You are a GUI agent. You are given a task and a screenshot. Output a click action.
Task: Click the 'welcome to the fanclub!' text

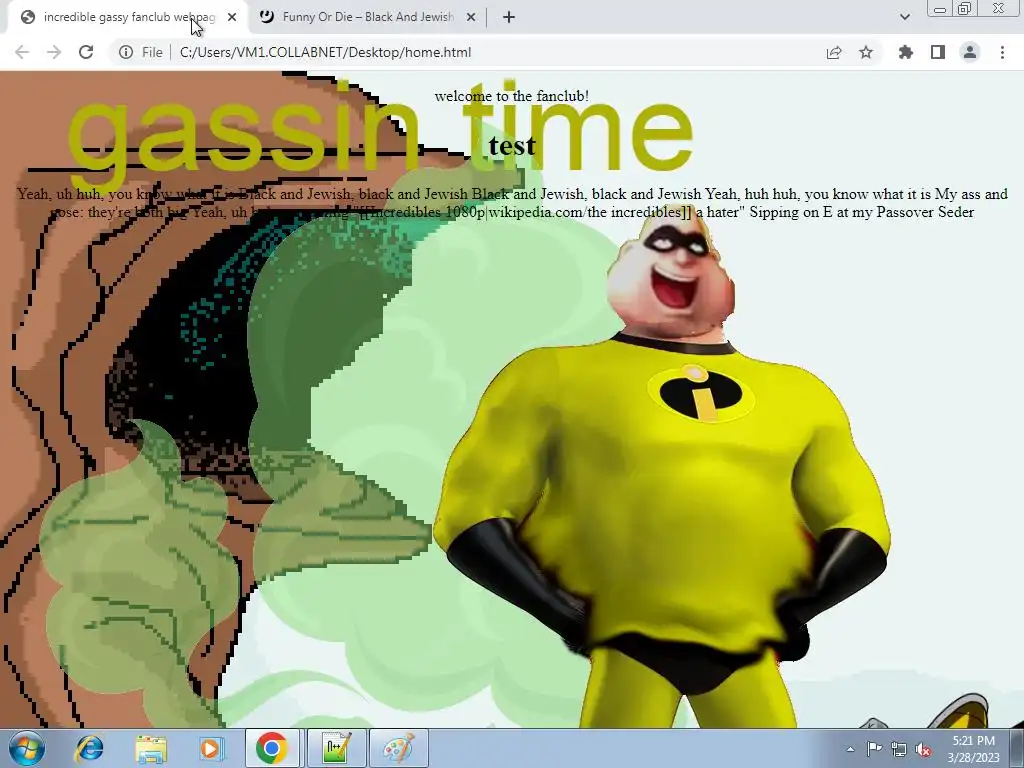click(511, 96)
